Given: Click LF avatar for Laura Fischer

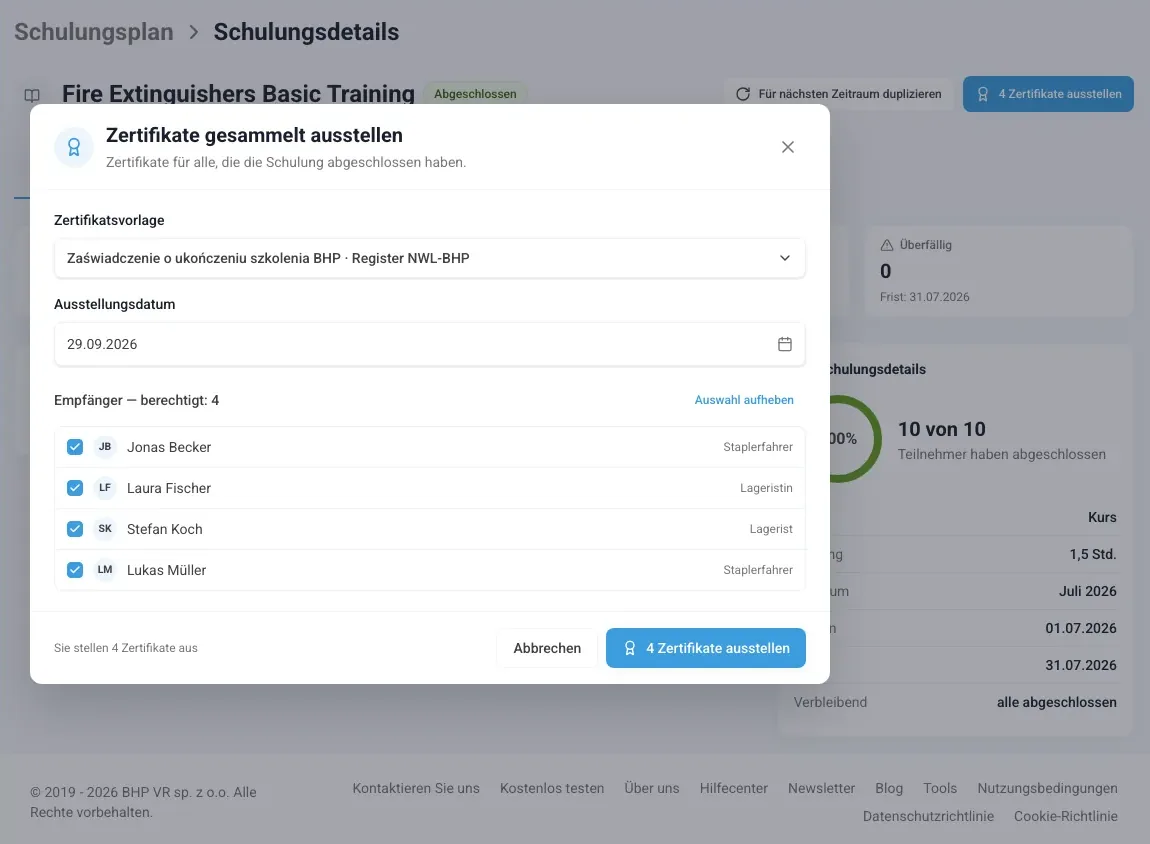Looking at the screenshot, I should pyautogui.click(x=105, y=488).
